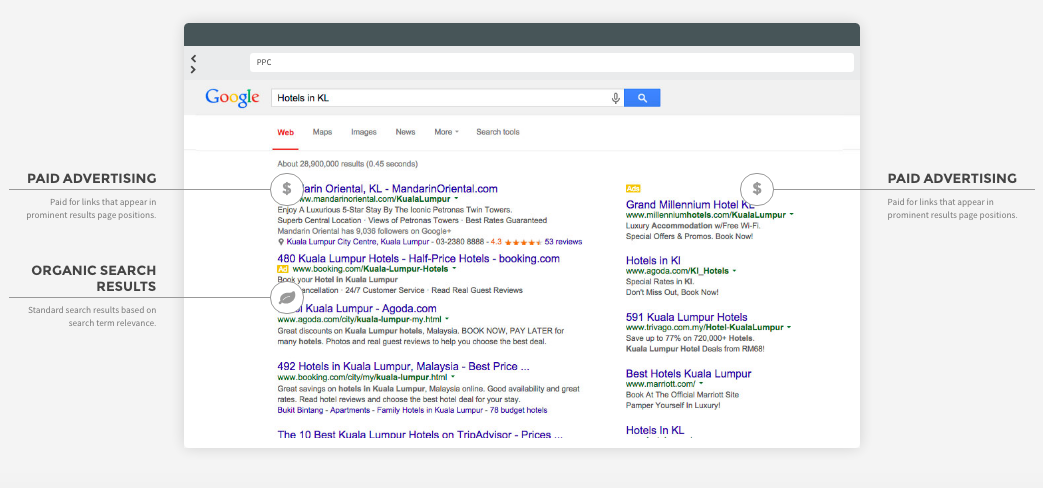Open the News tab

click(x=405, y=132)
